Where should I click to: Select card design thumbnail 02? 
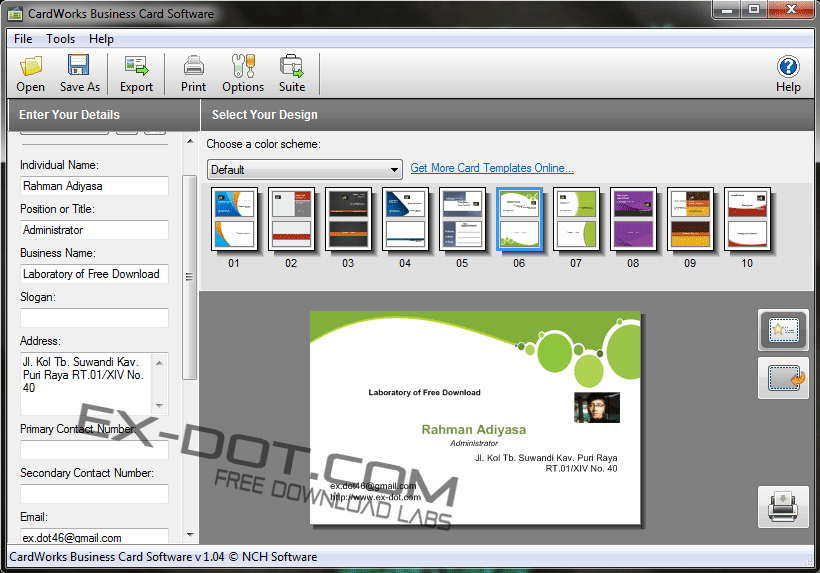pyautogui.click(x=291, y=219)
